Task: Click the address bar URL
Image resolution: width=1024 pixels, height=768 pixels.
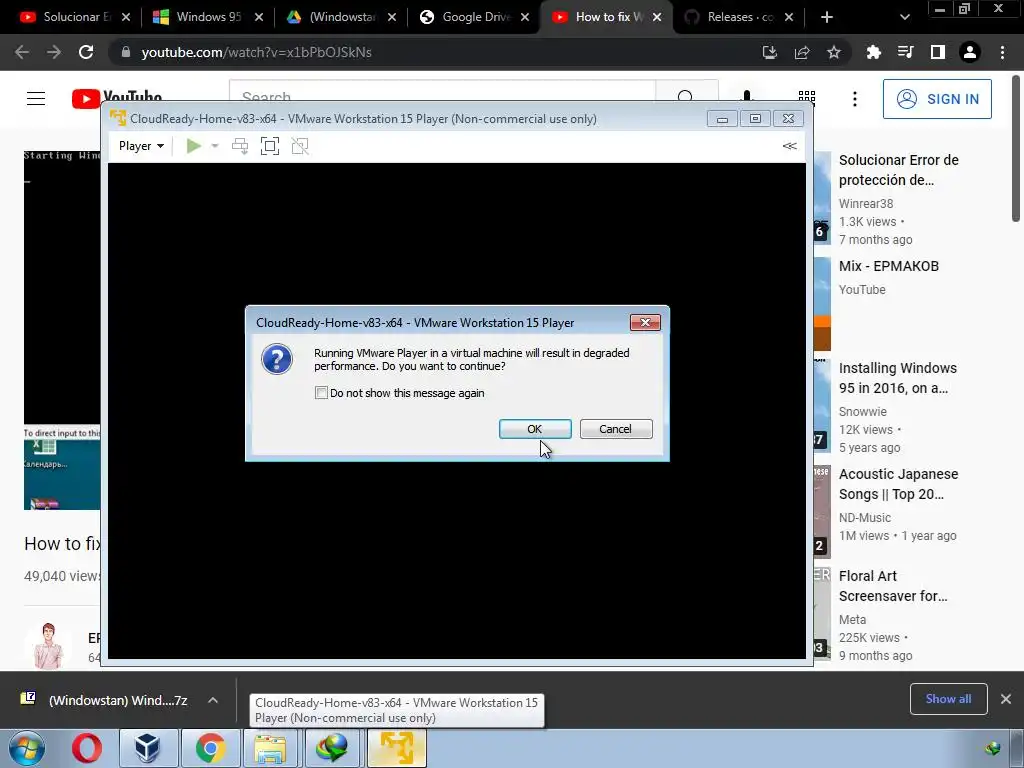Action: 256,52
